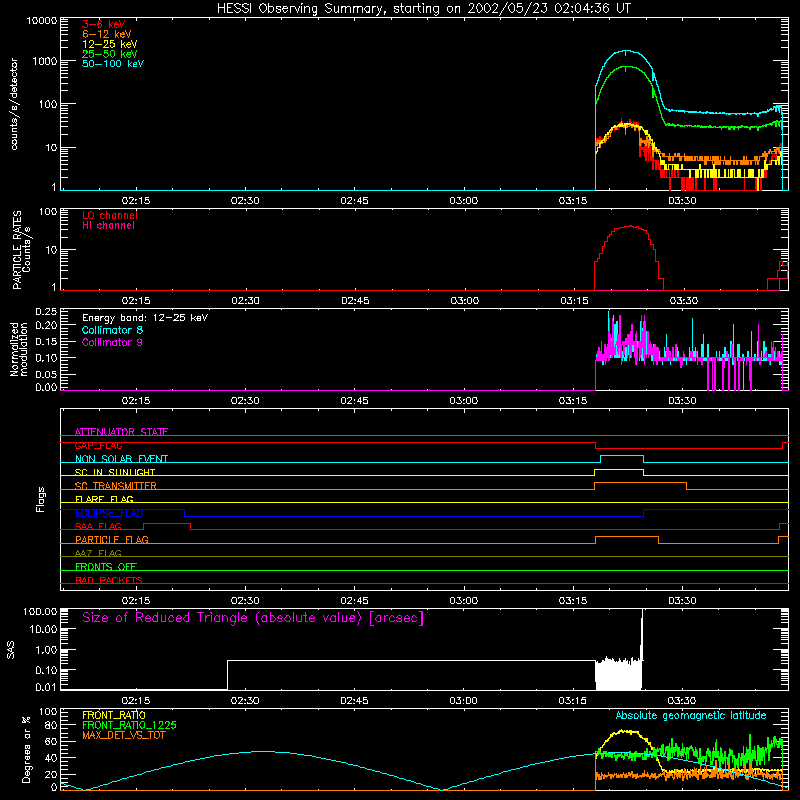Click the 100.00 y-axis label in SAS panel
This screenshot has width=800, height=800.
click(x=40, y=612)
